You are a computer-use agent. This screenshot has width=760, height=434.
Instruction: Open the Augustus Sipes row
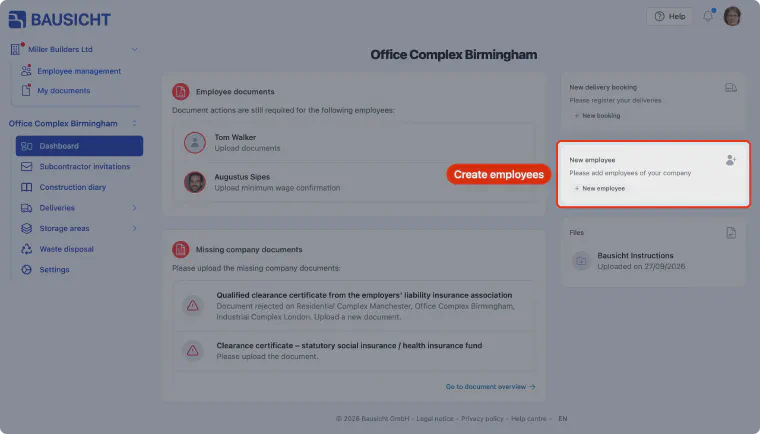[354, 182]
